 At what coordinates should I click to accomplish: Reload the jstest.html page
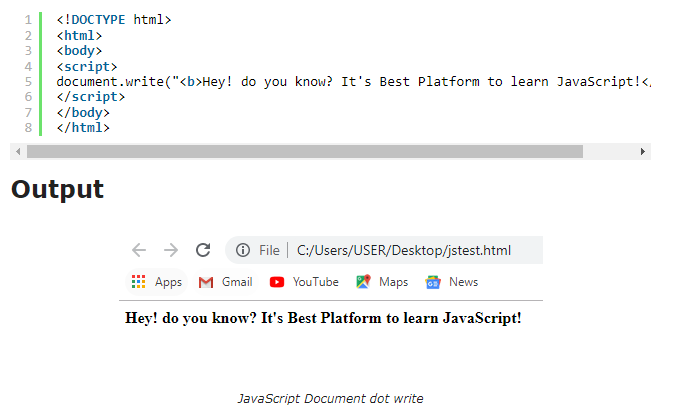click(x=203, y=250)
